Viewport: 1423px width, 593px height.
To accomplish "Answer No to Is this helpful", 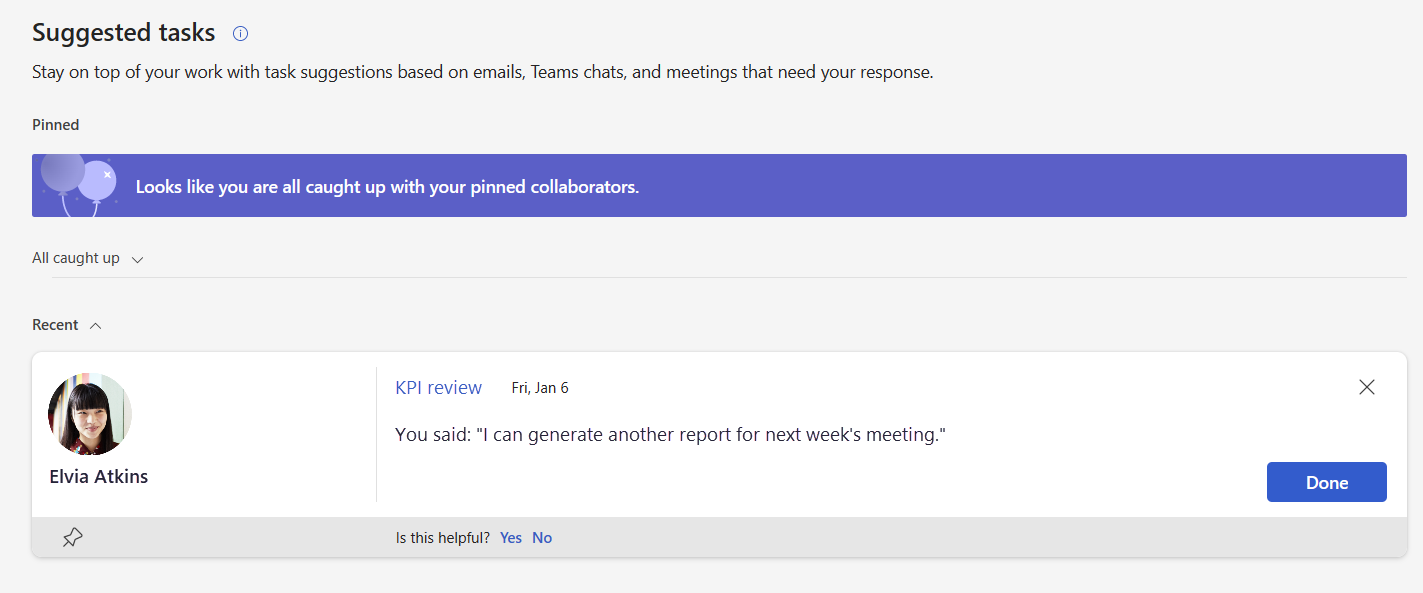I will pos(541,537).
